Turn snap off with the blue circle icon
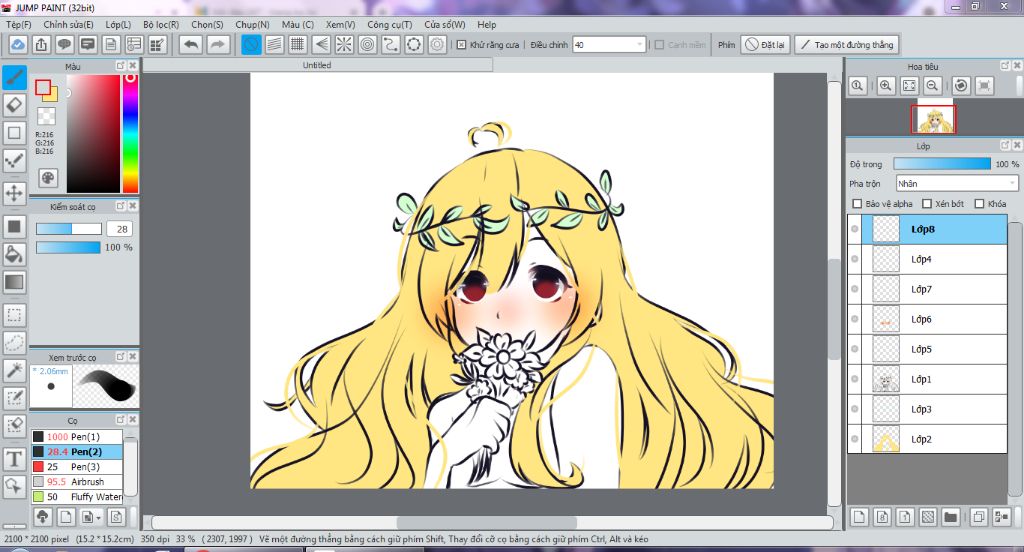This screenshot has width=1024, height=552. (x=251, y=44)
